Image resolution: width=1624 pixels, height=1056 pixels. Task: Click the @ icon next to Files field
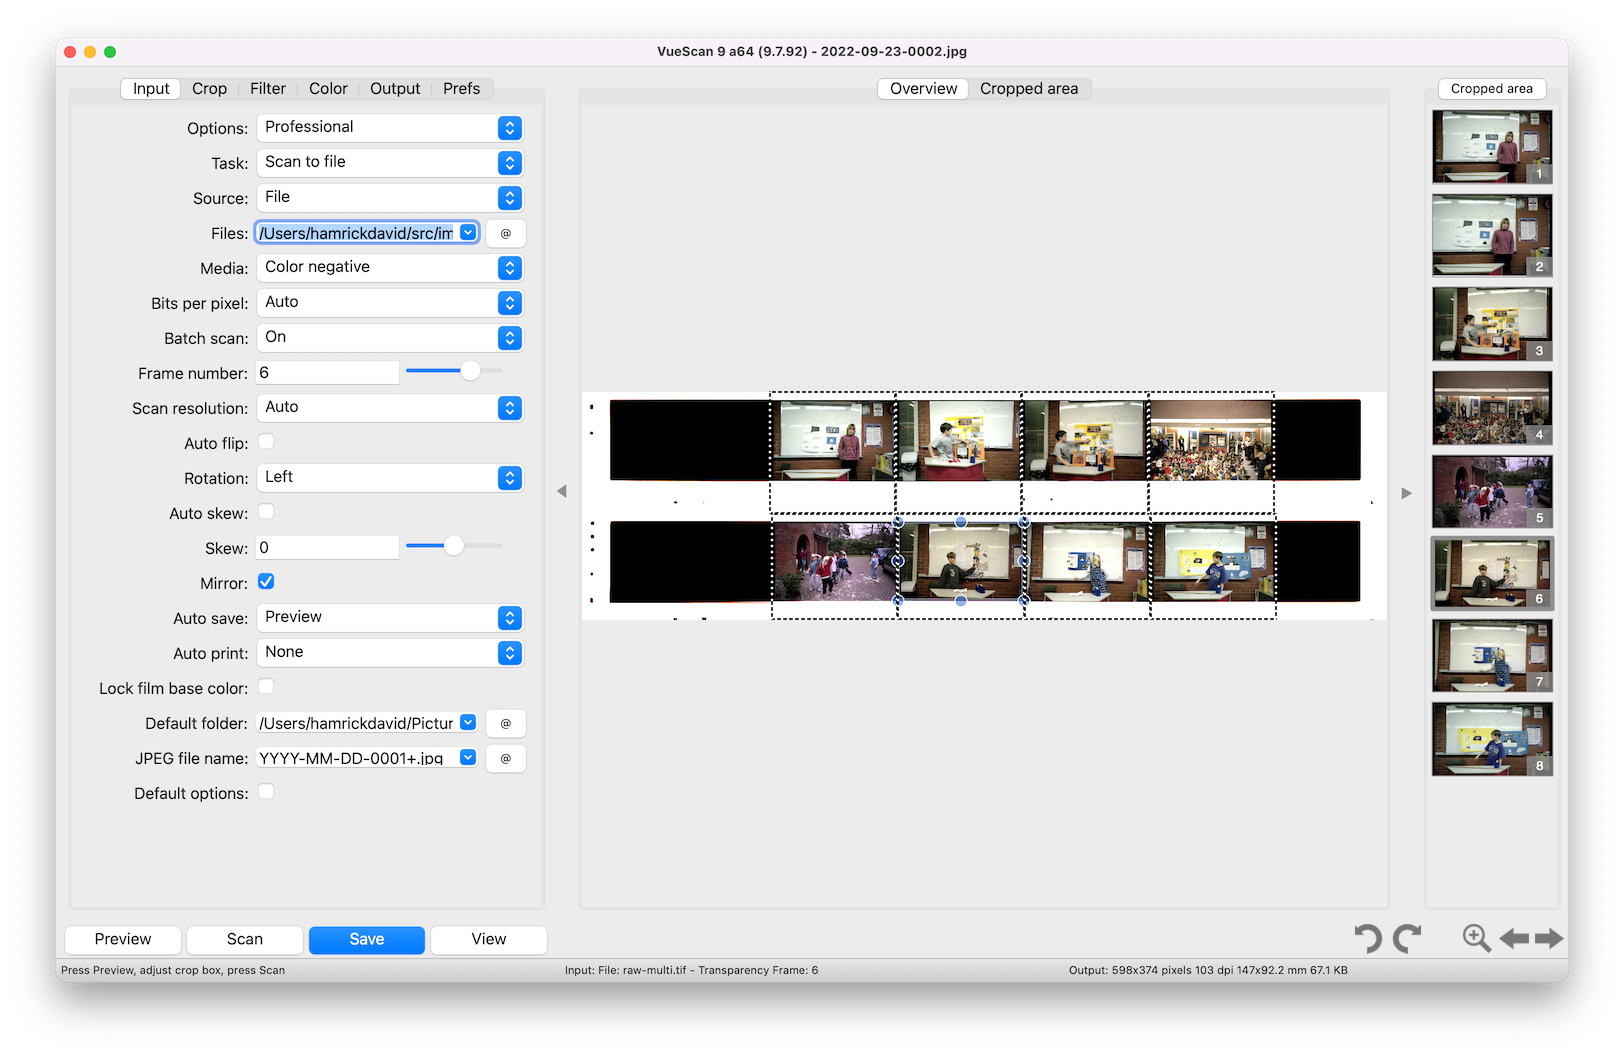[505, 233]
